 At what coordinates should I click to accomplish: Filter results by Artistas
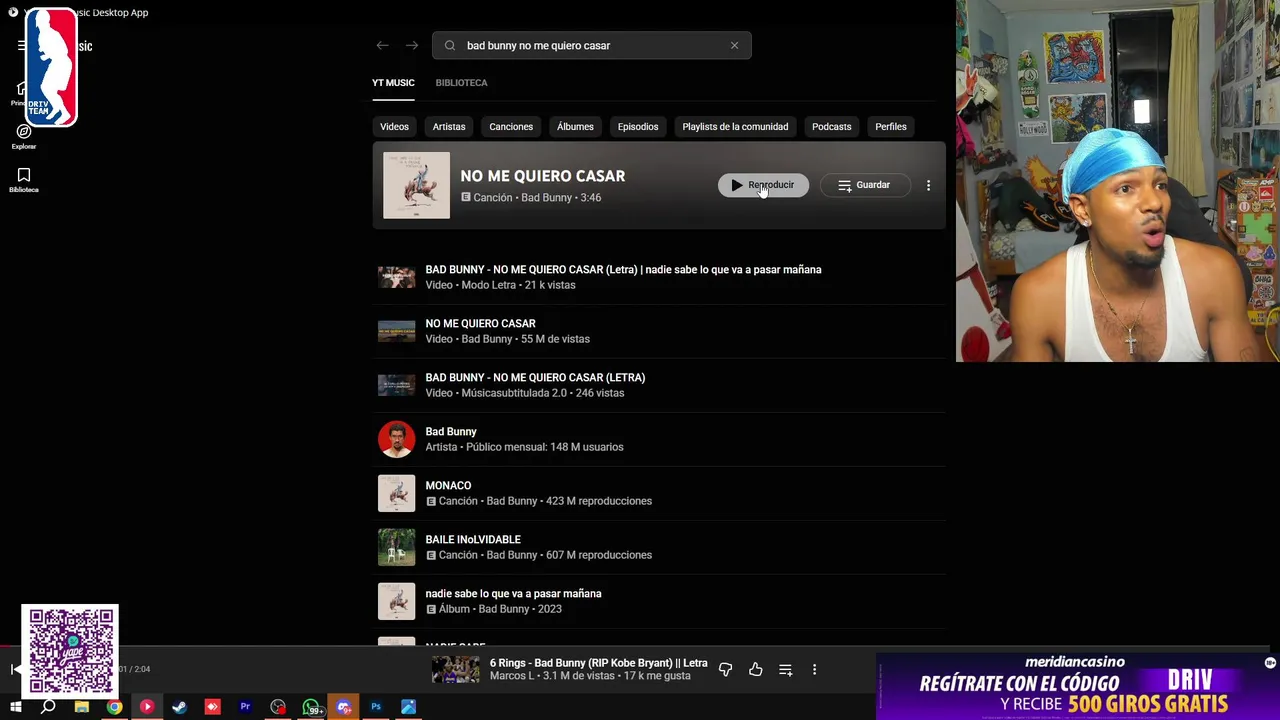tap(449, 127)
